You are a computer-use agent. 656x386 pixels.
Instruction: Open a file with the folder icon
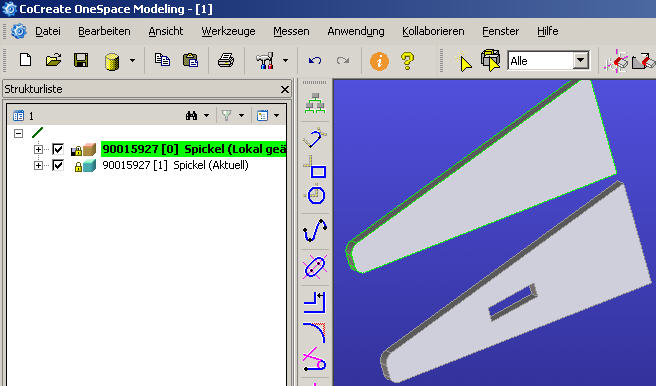click(53, 61)
